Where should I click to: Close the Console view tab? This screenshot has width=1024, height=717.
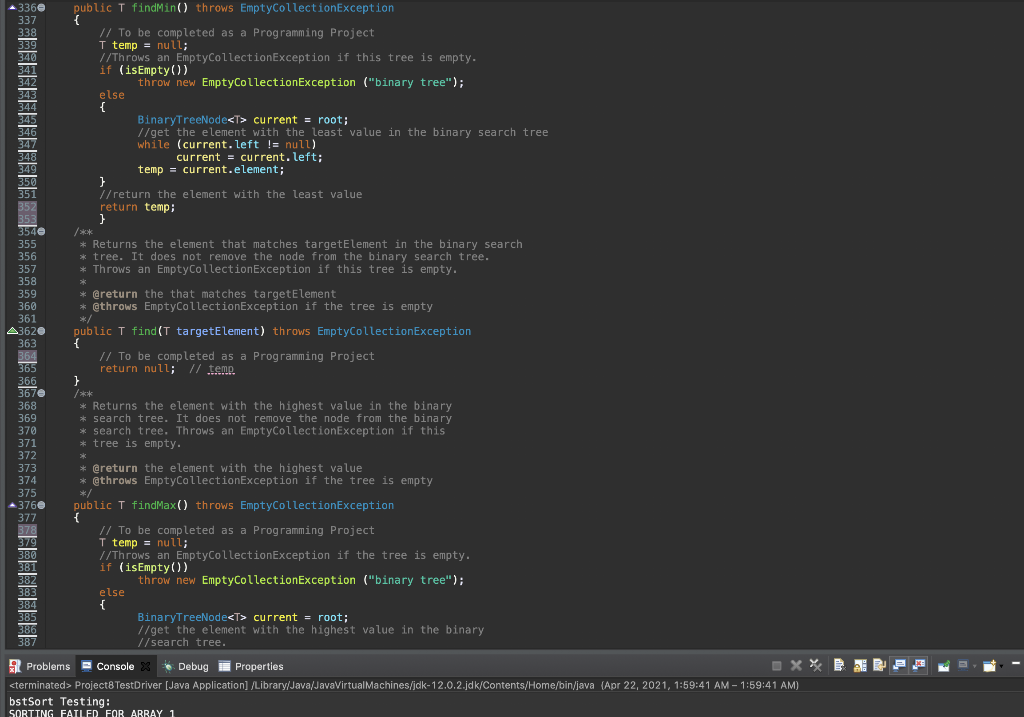point(146,666)
